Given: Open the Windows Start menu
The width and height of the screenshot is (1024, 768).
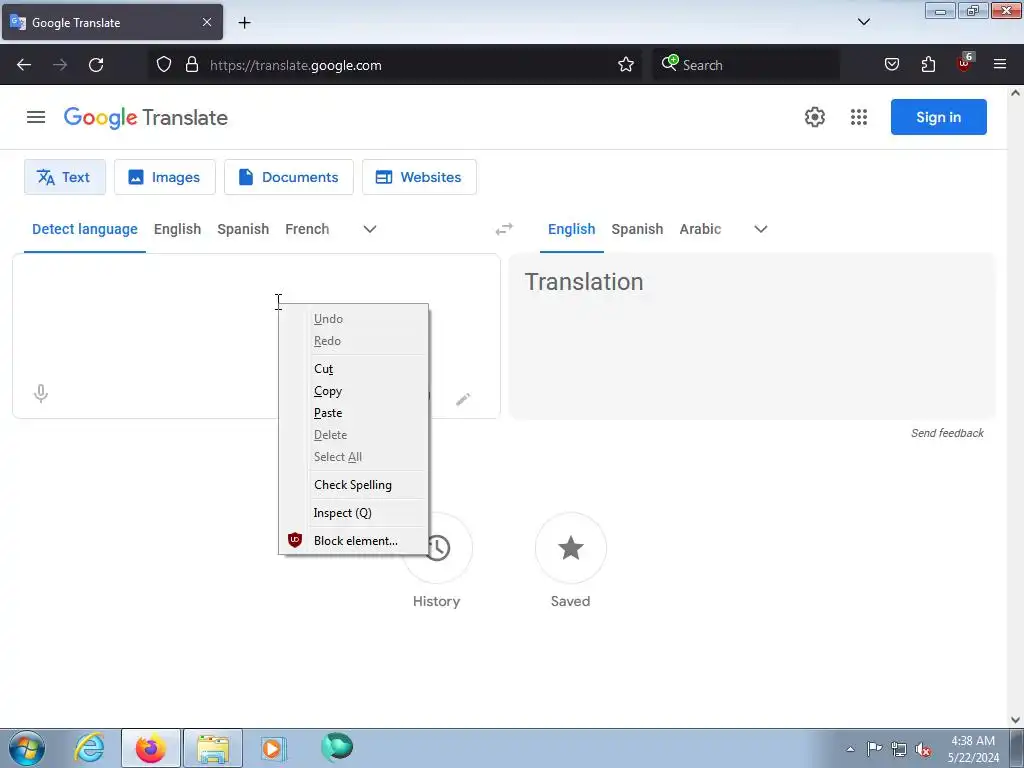Looking at the screenshot, I should [x=27, y=748].
